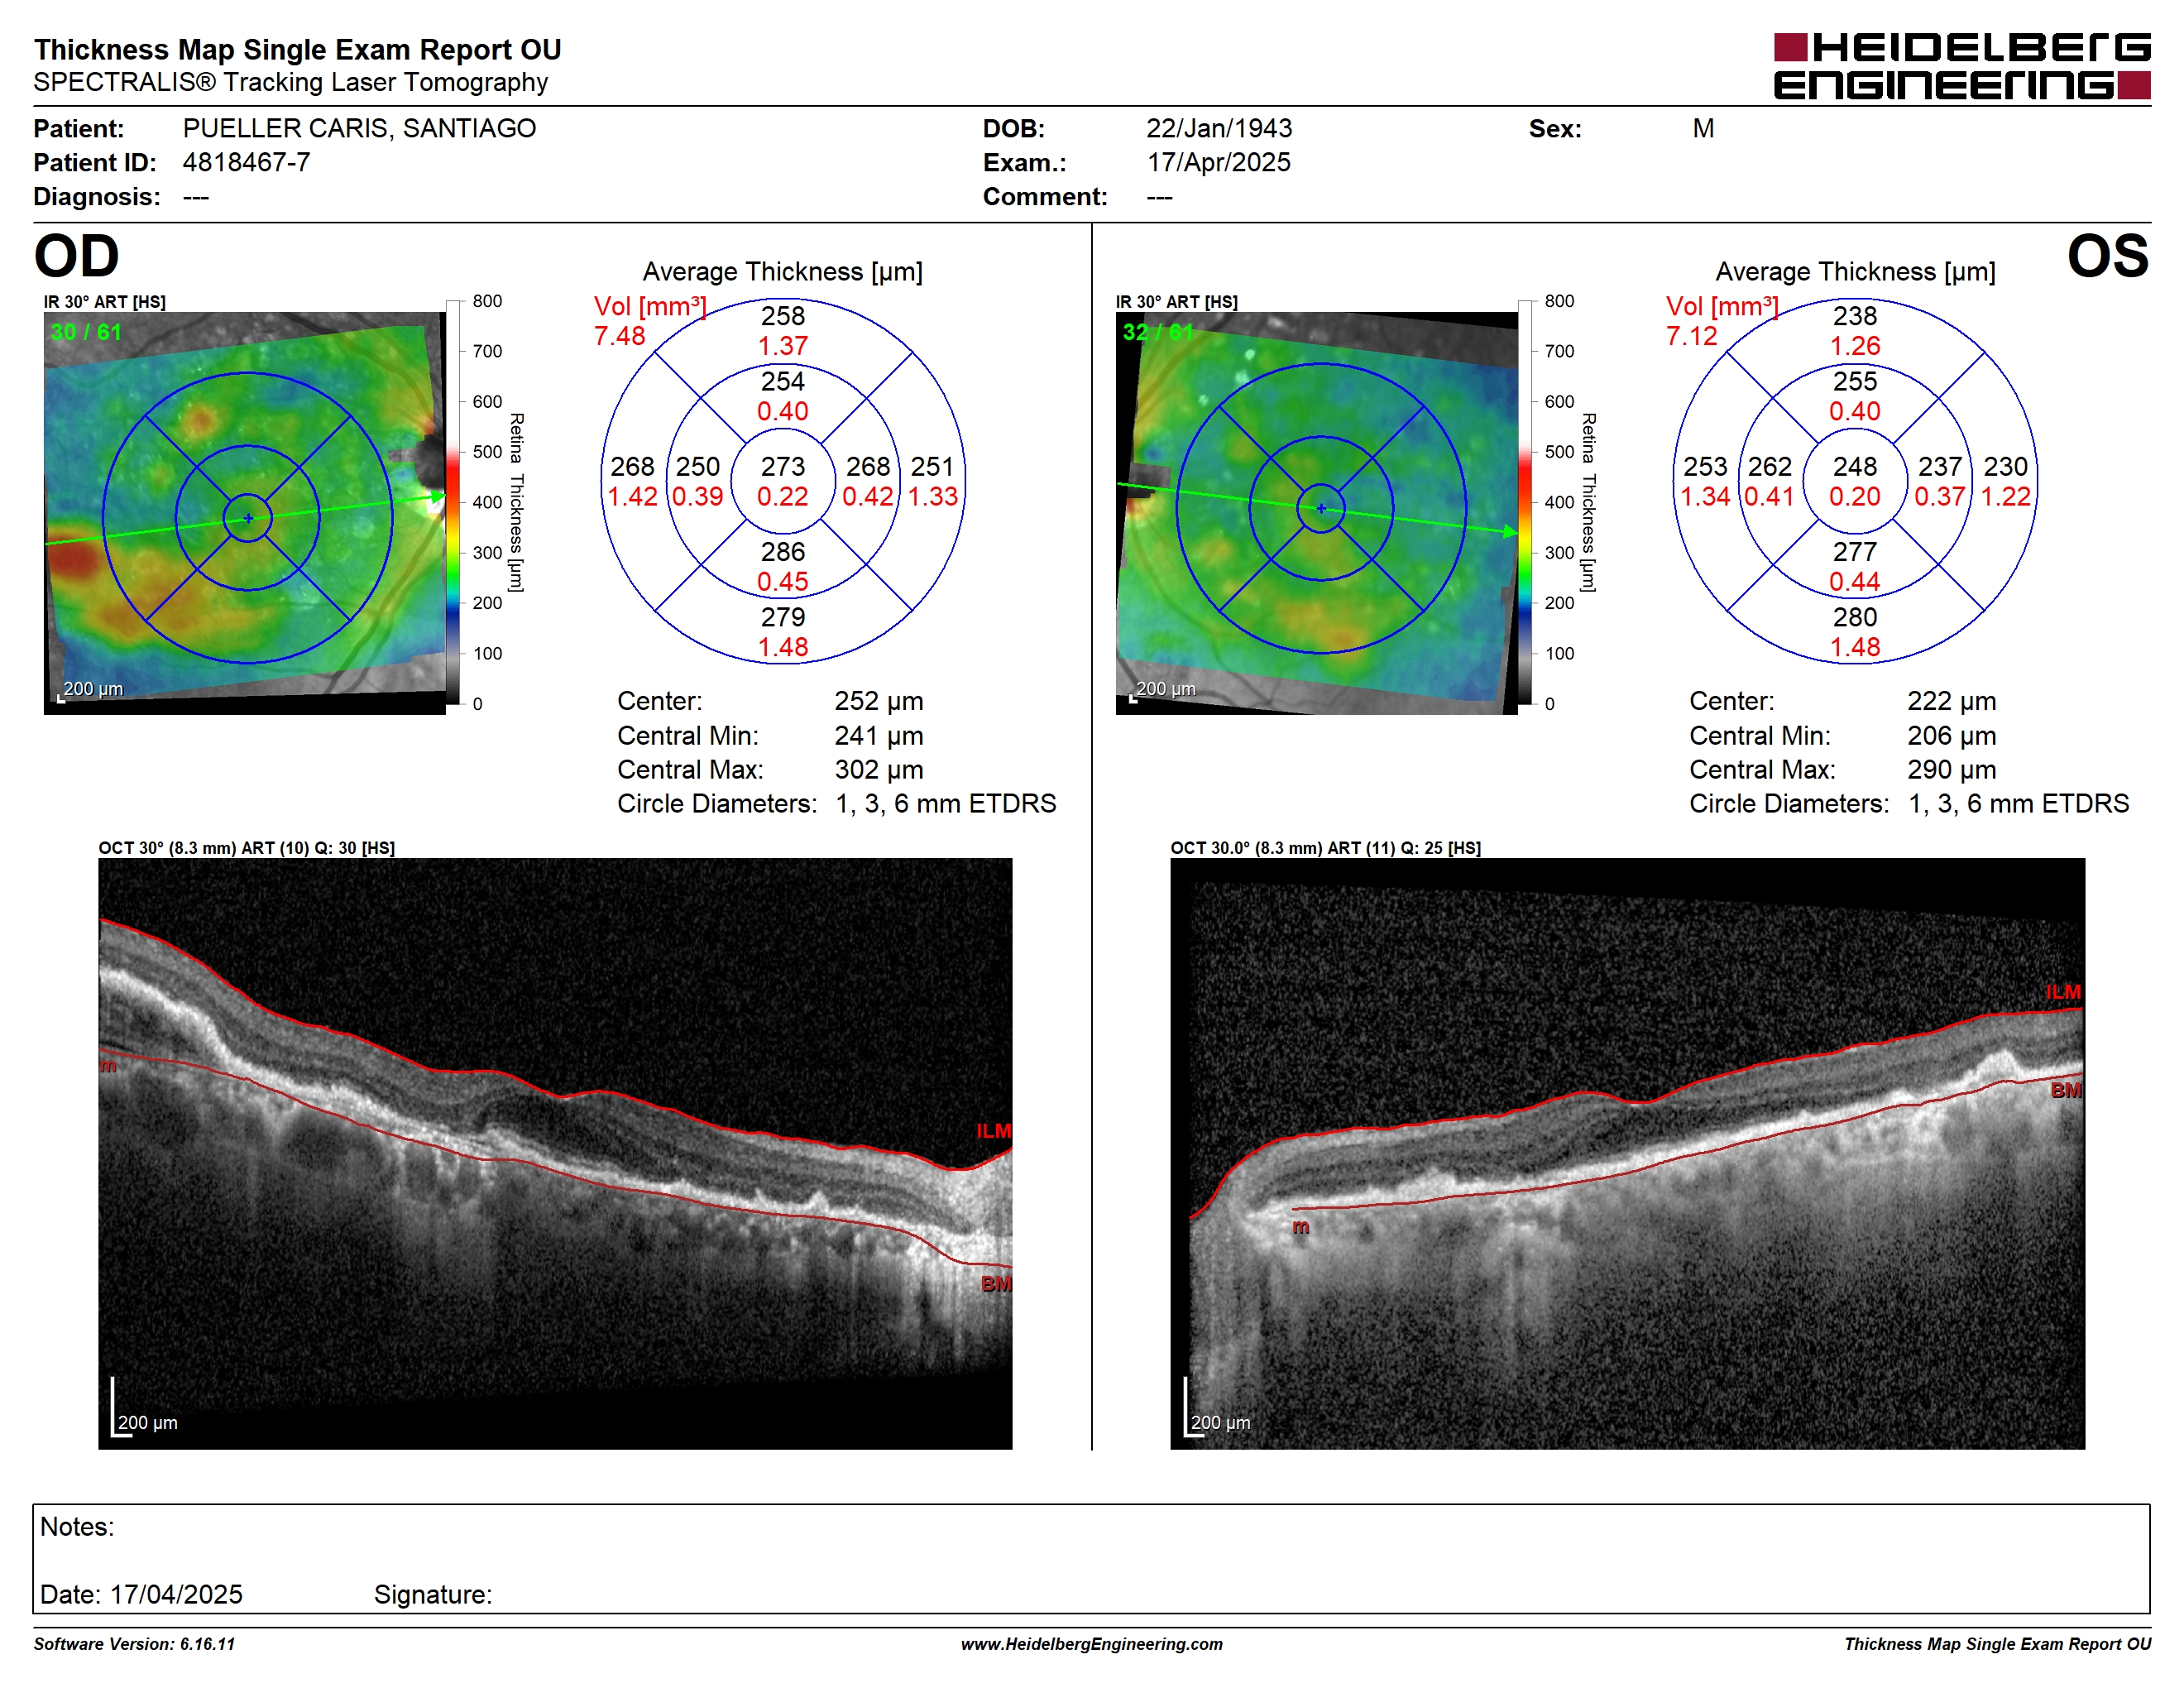Image resolution: width=2184 pixels, height=1688 pixels.
Task: Select OS Central Max 290 µm
Action: (x=1951, y=770)
